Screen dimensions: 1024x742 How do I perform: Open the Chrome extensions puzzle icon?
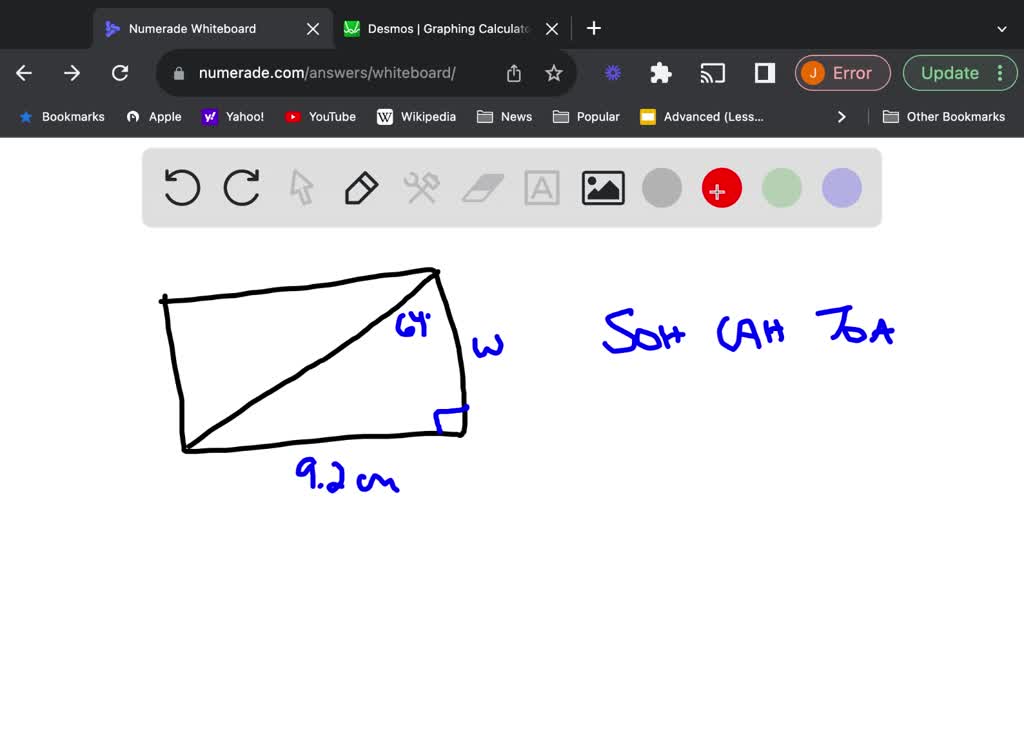point(660,73)
